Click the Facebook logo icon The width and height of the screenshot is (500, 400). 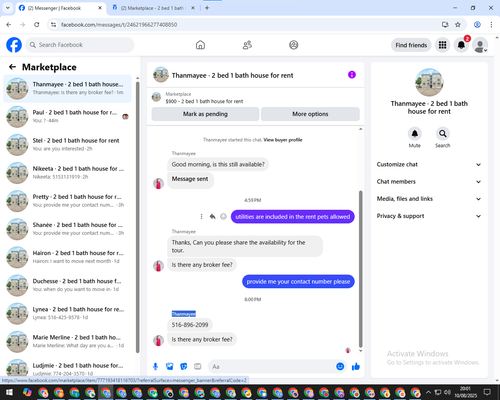[x=14, y=45]
